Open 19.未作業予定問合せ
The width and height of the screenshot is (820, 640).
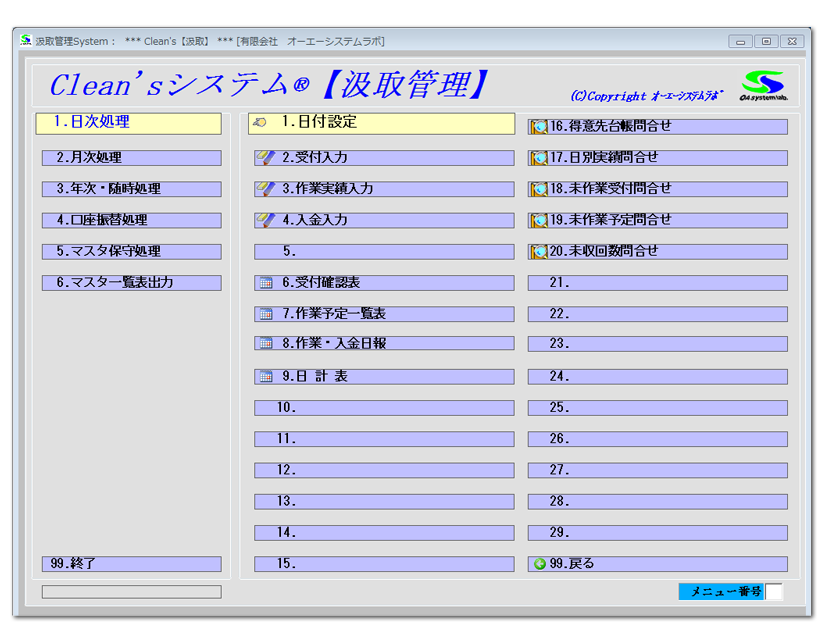click(x=658, y=221)
